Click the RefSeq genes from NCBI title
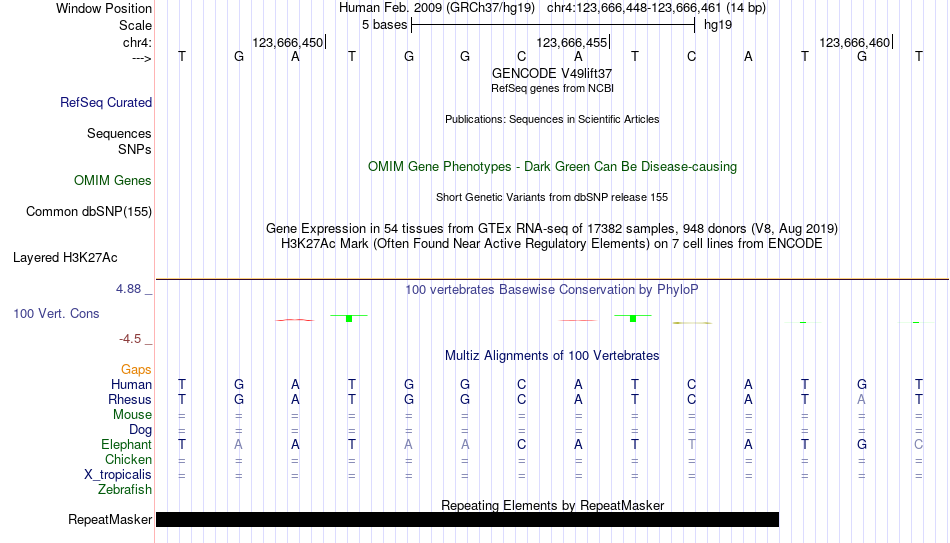Screen dimensions: 950x543 (x=552, y=88)
